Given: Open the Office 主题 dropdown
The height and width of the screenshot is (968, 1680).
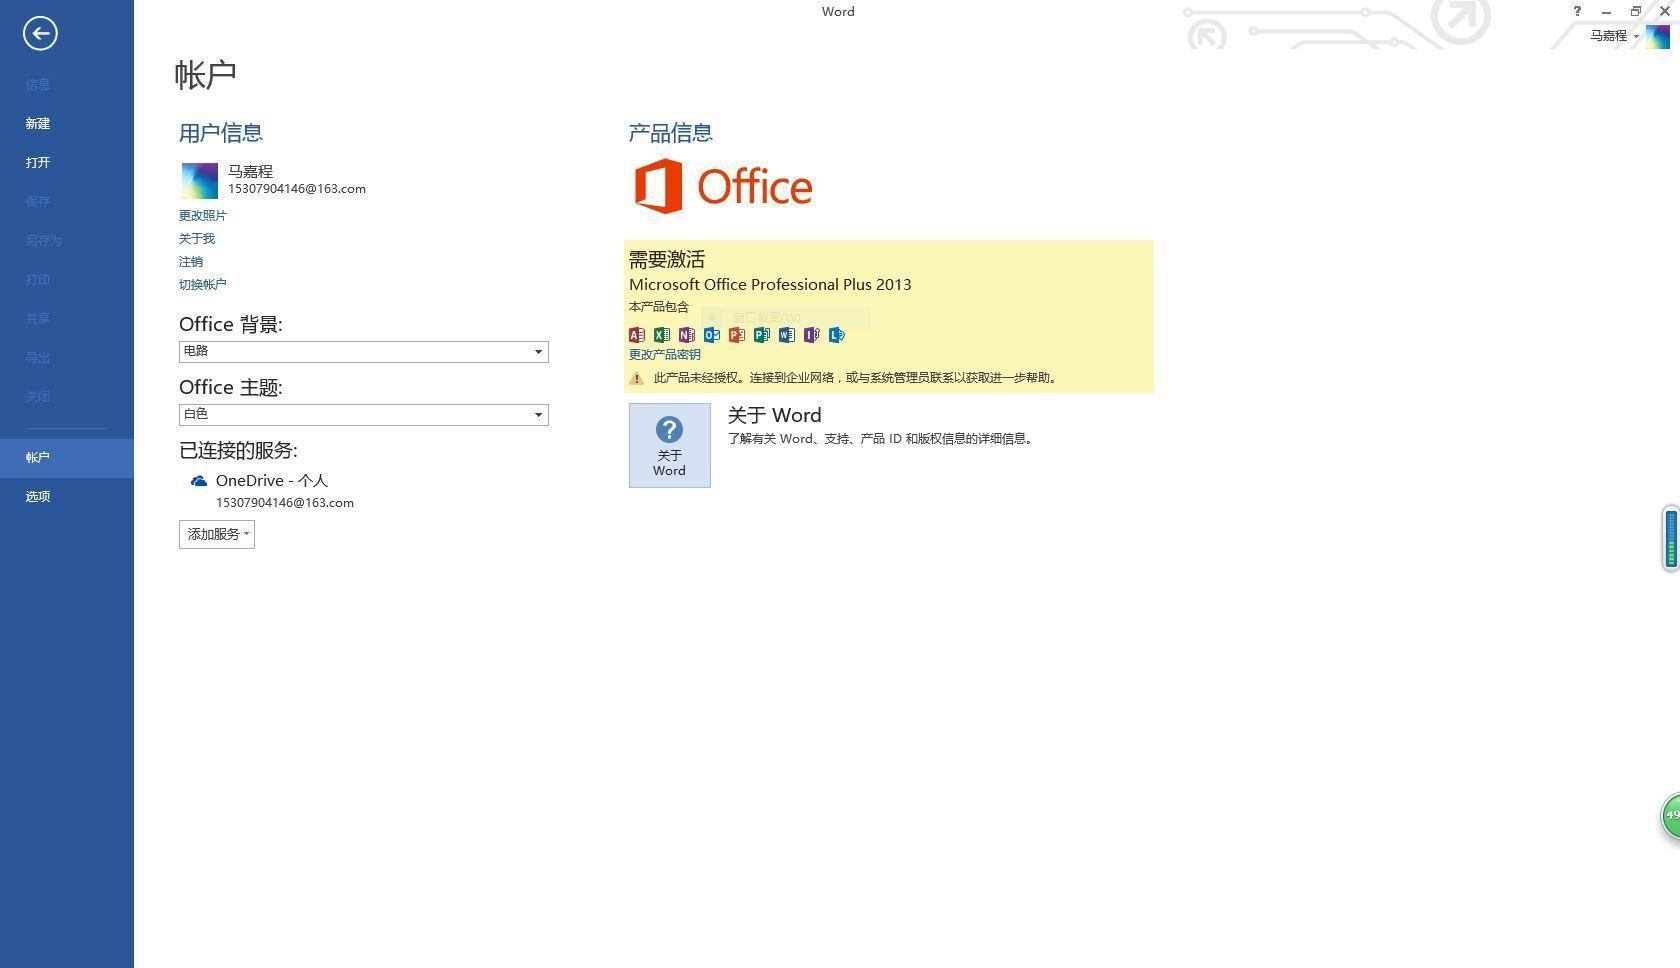Looking at the screenshot, I should (364, 415).
